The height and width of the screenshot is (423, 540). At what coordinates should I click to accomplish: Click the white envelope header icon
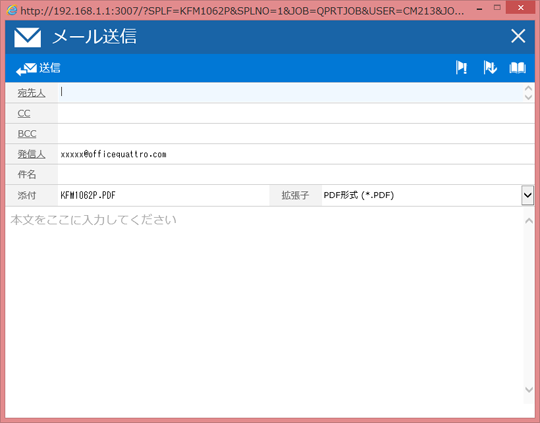28,38
